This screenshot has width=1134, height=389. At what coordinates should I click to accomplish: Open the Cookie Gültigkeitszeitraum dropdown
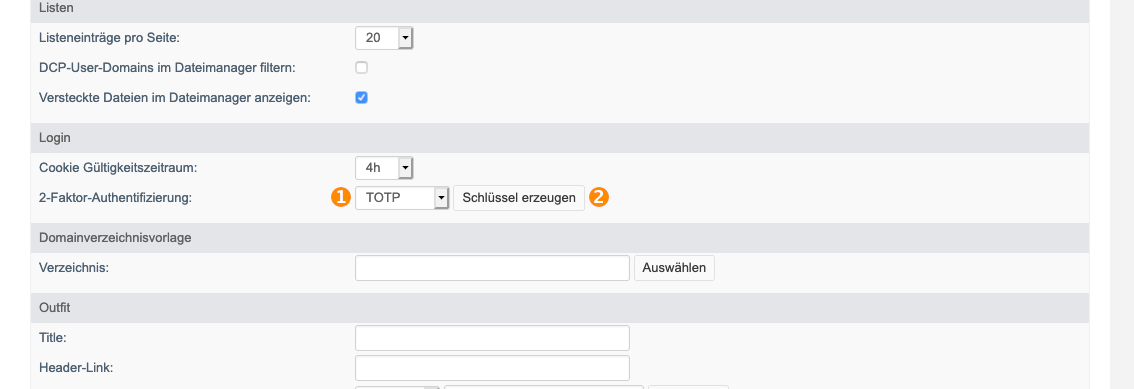tap(384, 168)
